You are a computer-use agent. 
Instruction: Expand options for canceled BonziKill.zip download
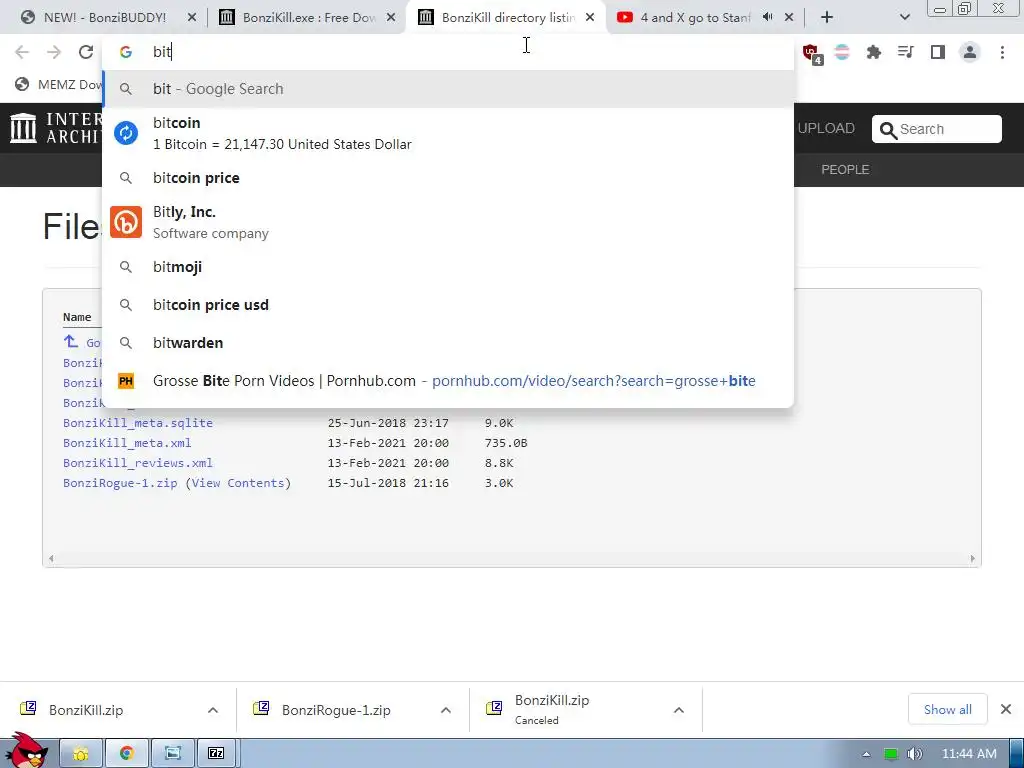[679, 710]
